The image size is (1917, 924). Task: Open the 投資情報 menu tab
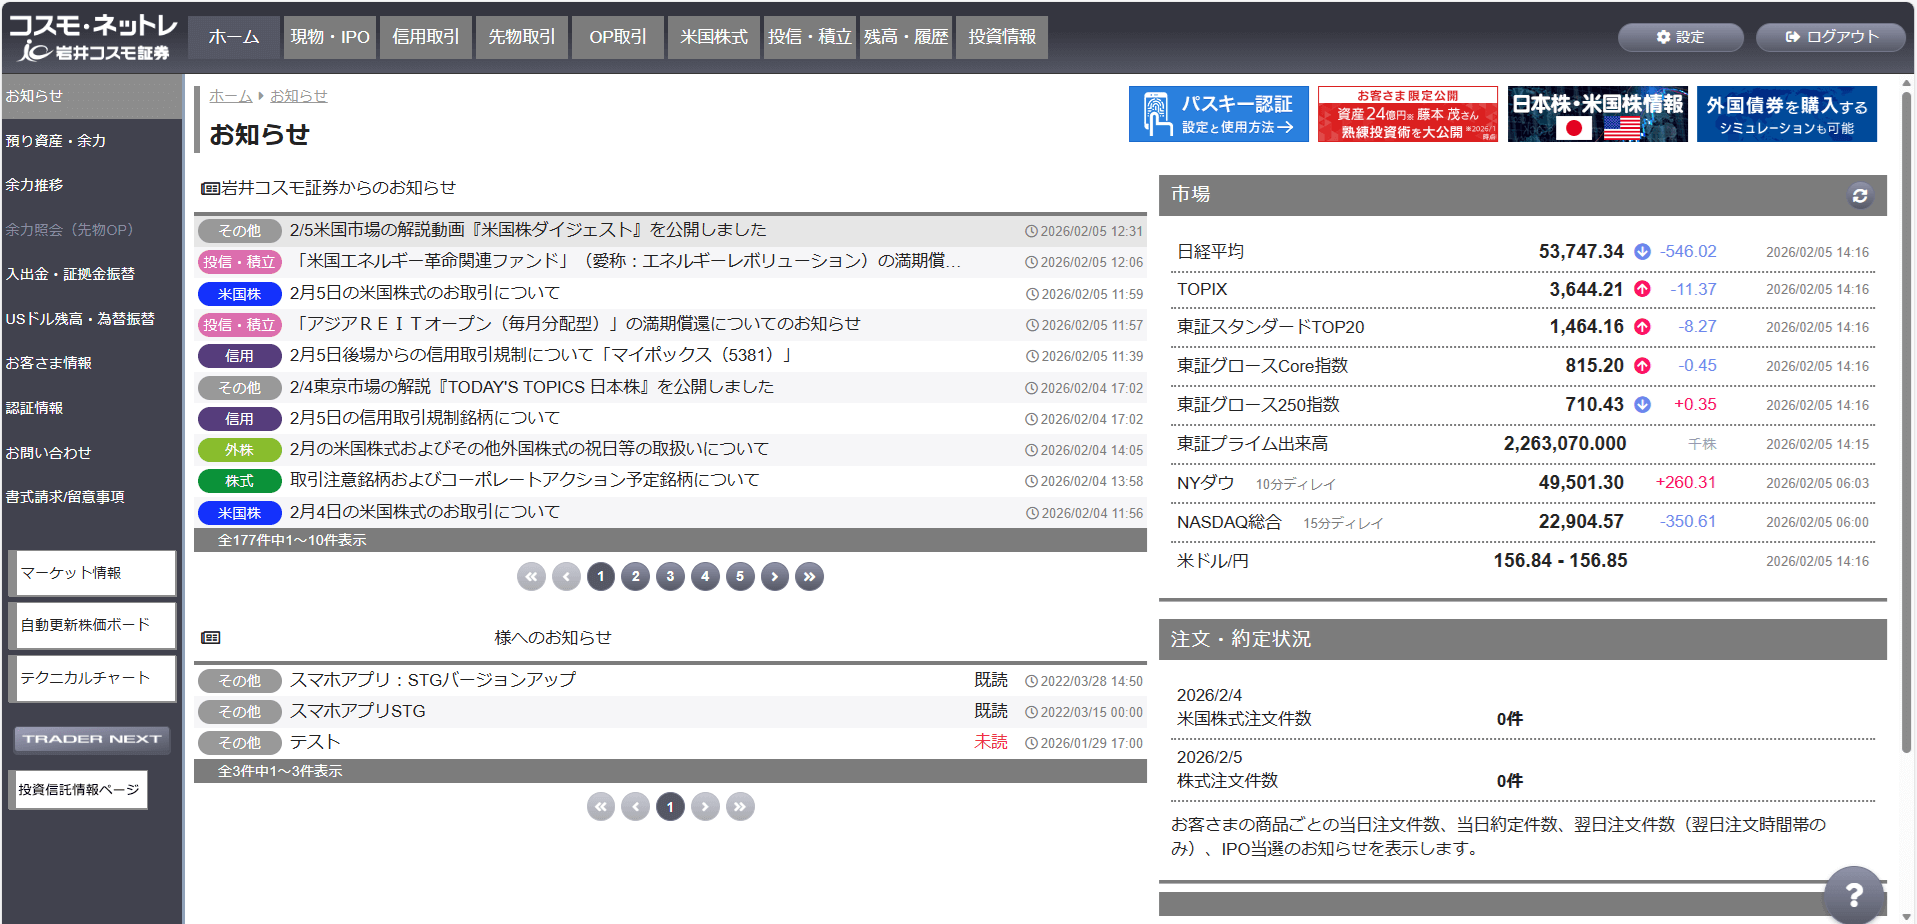point(1001,37)
